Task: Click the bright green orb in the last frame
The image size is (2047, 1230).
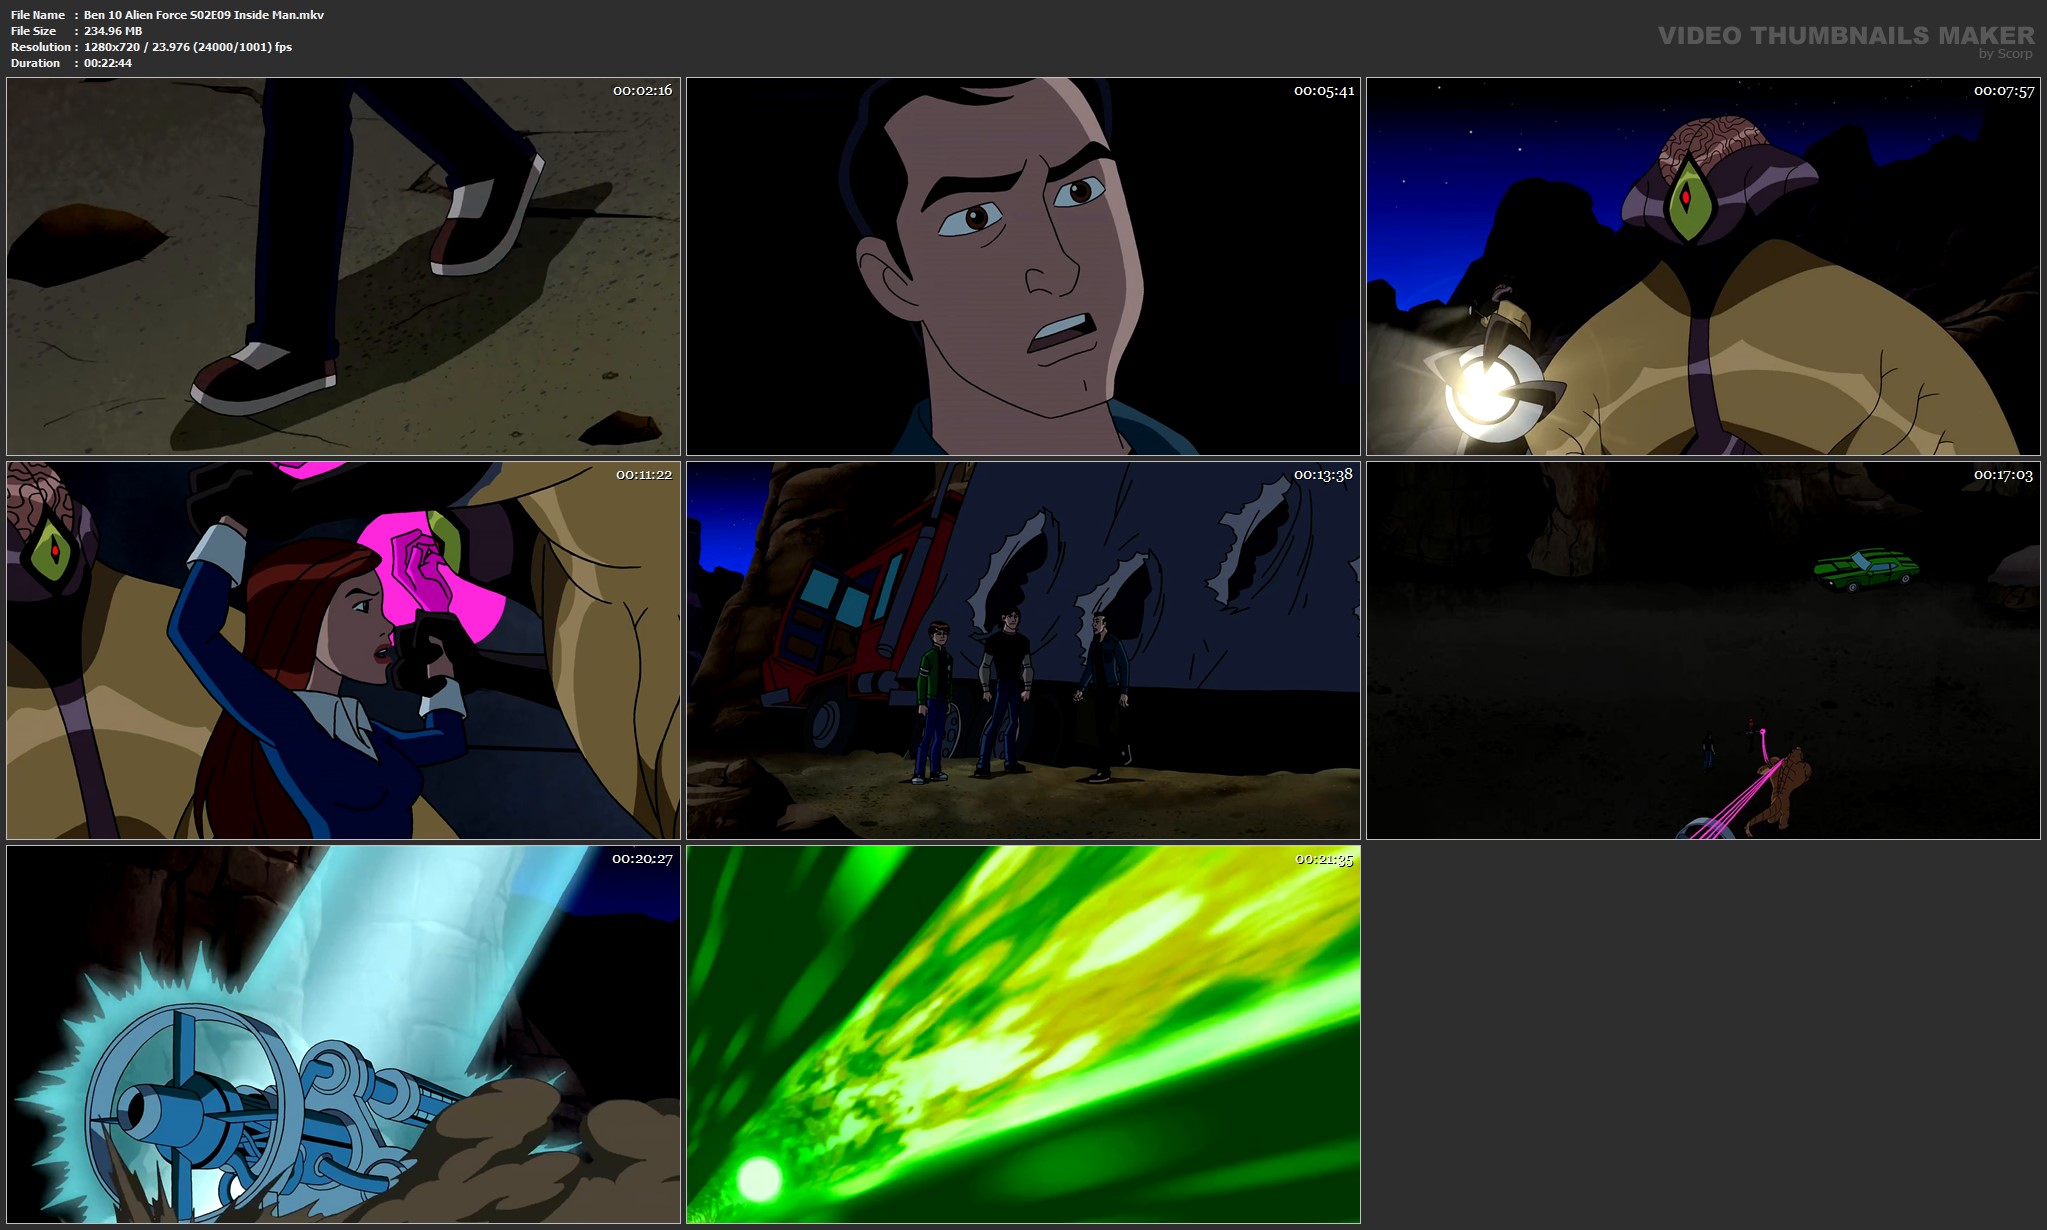Action: (x=759, y=1178)
